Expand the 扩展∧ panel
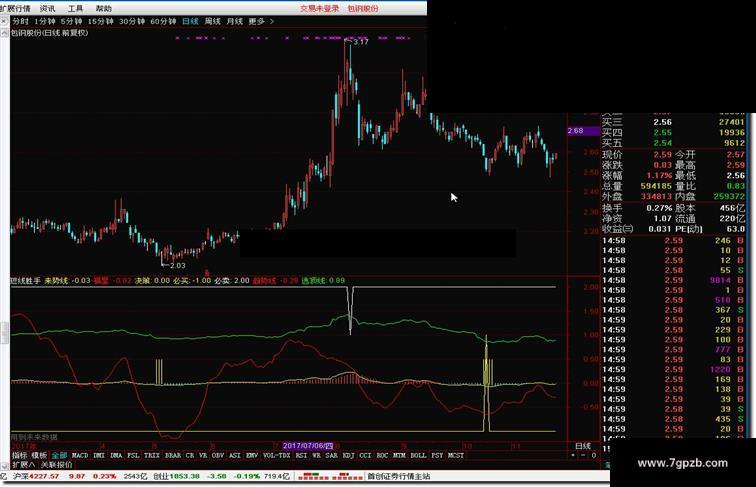 pos(23,465)
